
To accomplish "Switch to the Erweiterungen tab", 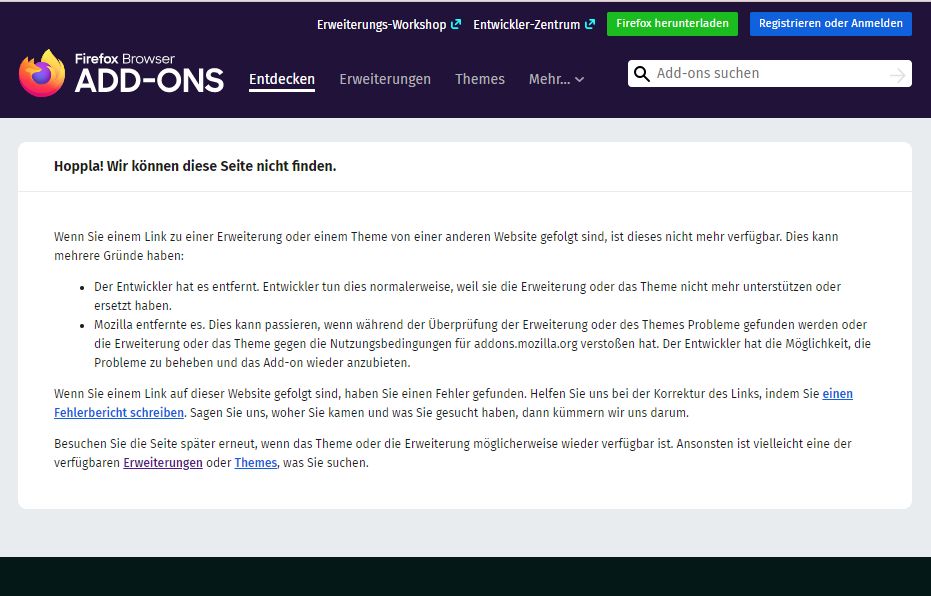I will coord(385,80).
